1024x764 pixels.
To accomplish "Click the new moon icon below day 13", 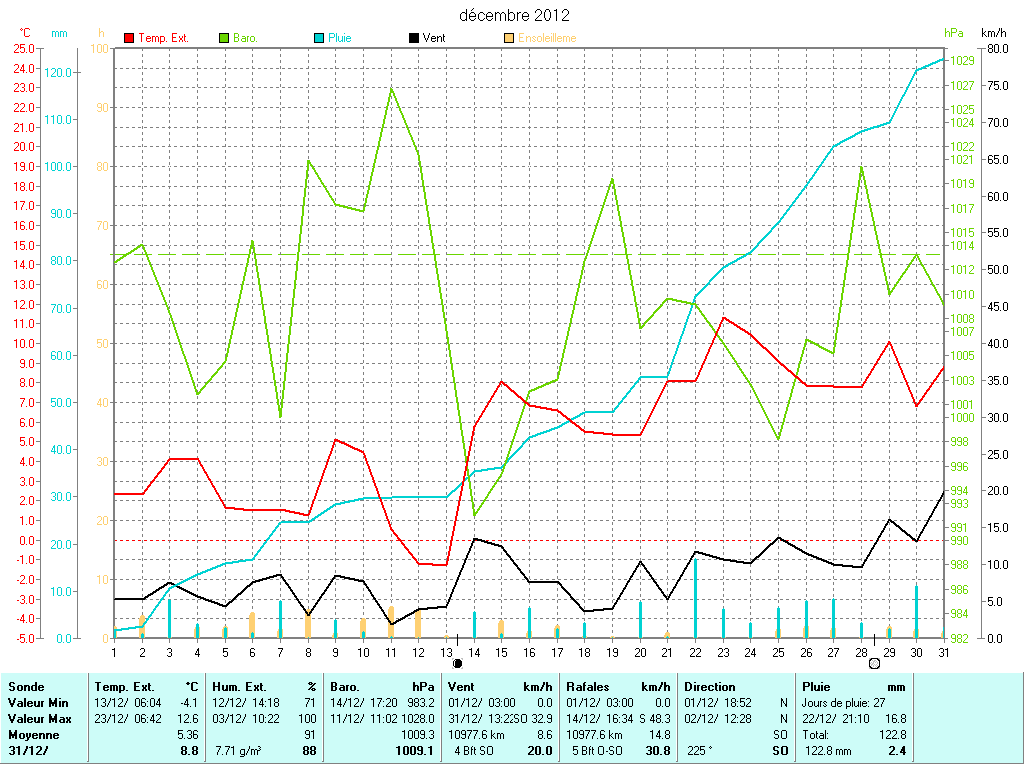I will click(x=457, y=662).
